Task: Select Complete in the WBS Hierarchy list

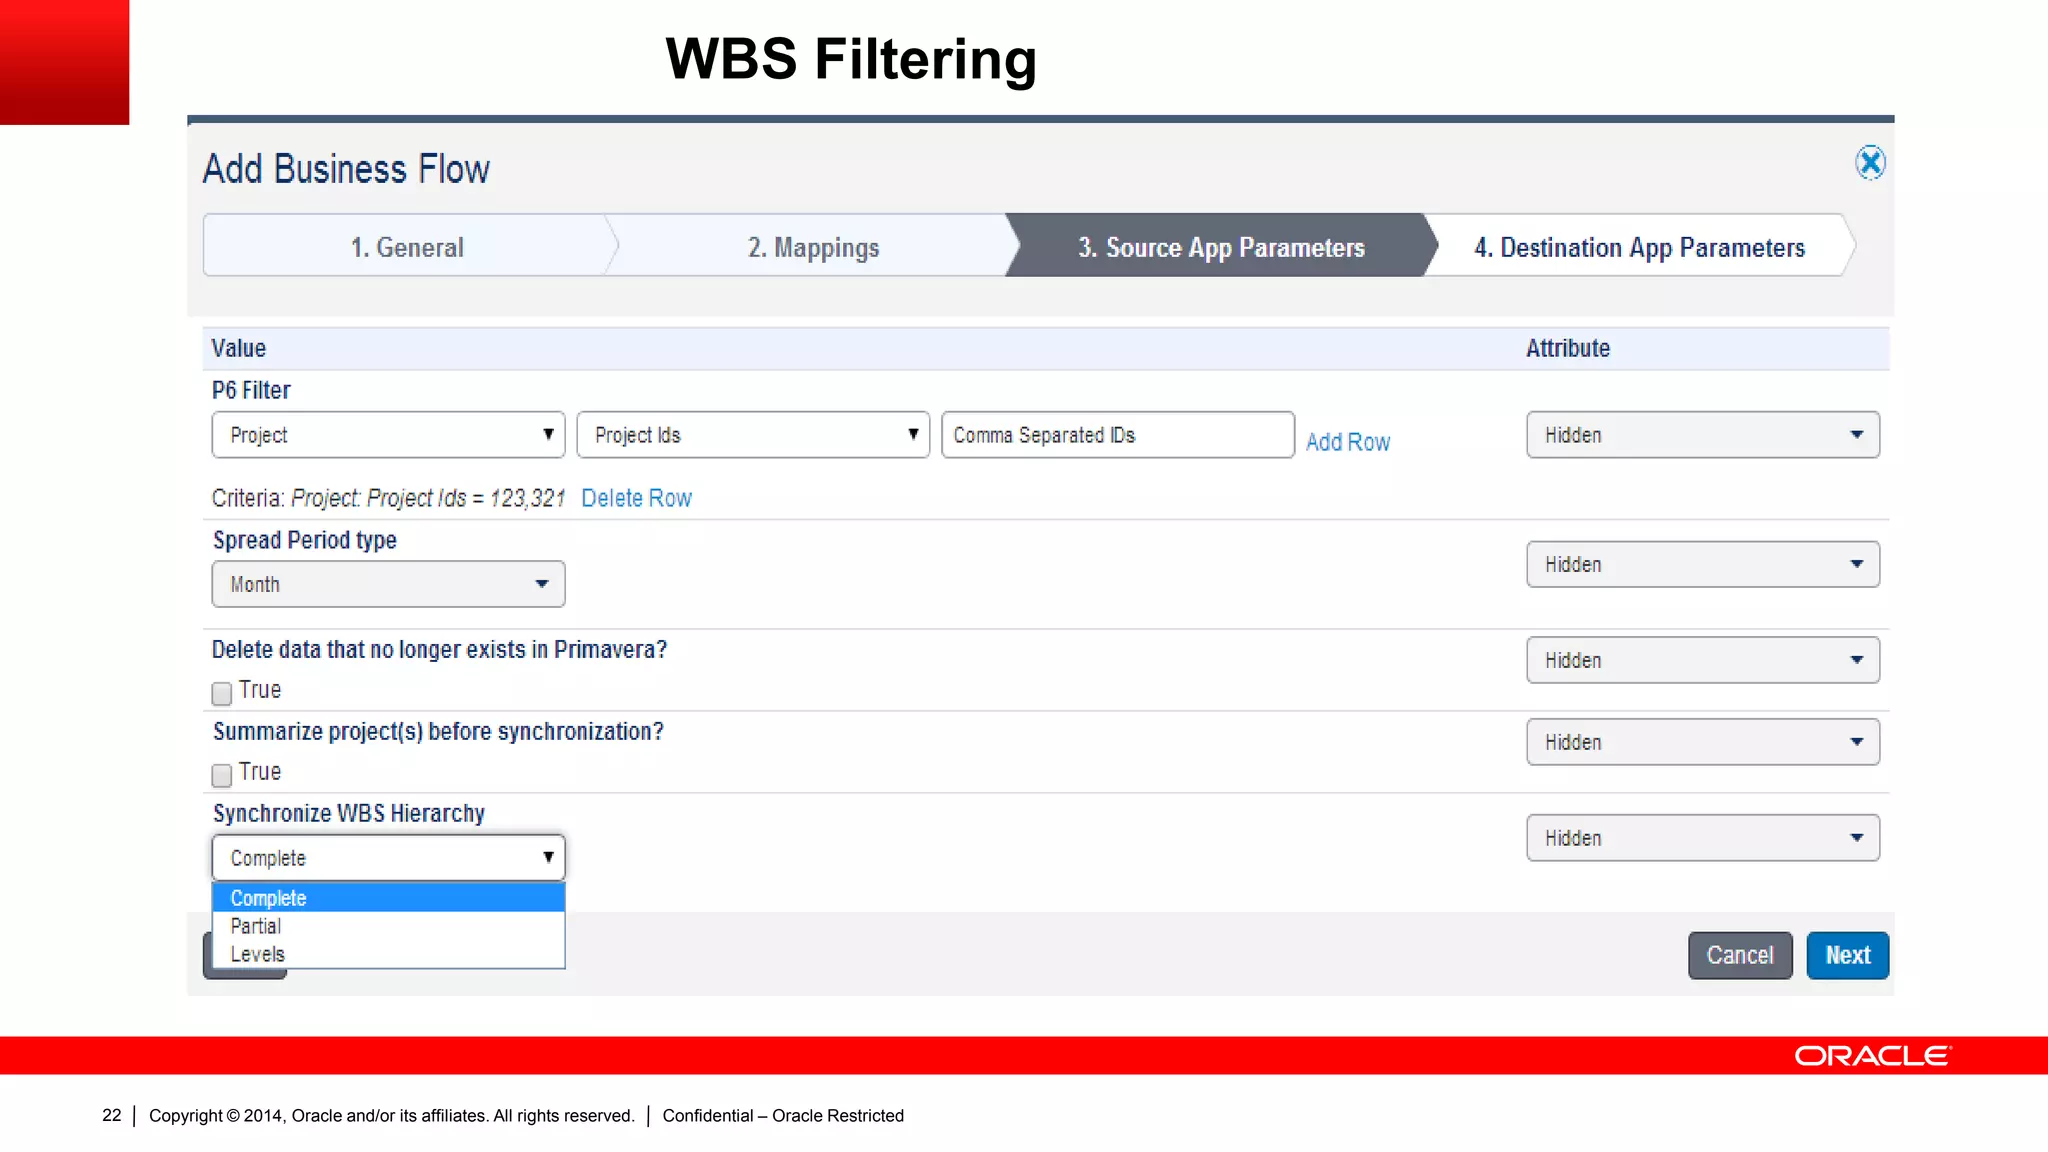Action: (388, 898)
